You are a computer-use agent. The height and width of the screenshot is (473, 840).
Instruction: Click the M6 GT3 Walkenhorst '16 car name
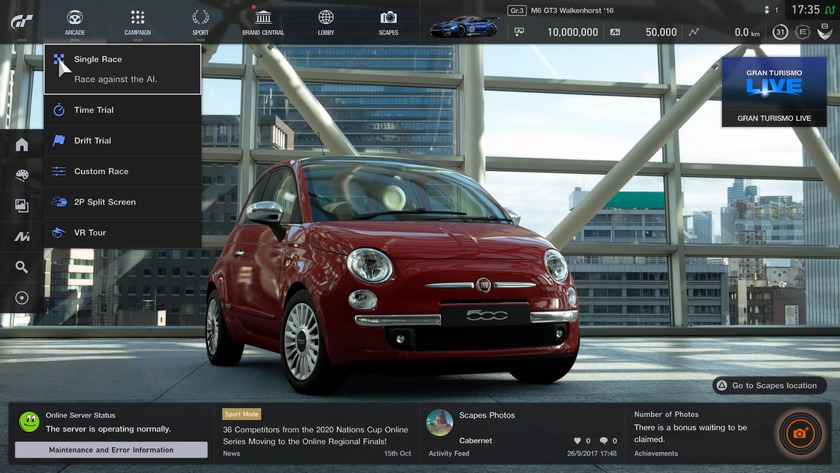coord(572,10)
